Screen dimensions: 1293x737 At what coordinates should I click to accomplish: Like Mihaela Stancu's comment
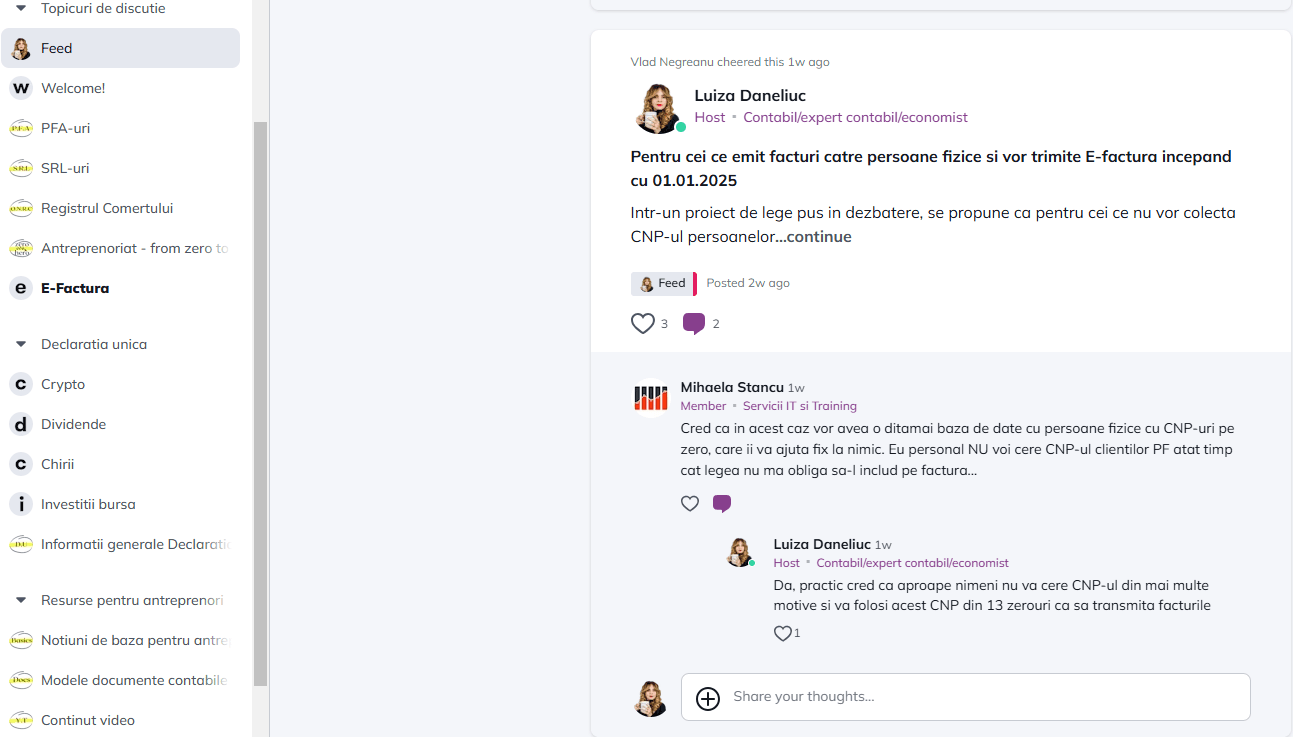point(690,503)
